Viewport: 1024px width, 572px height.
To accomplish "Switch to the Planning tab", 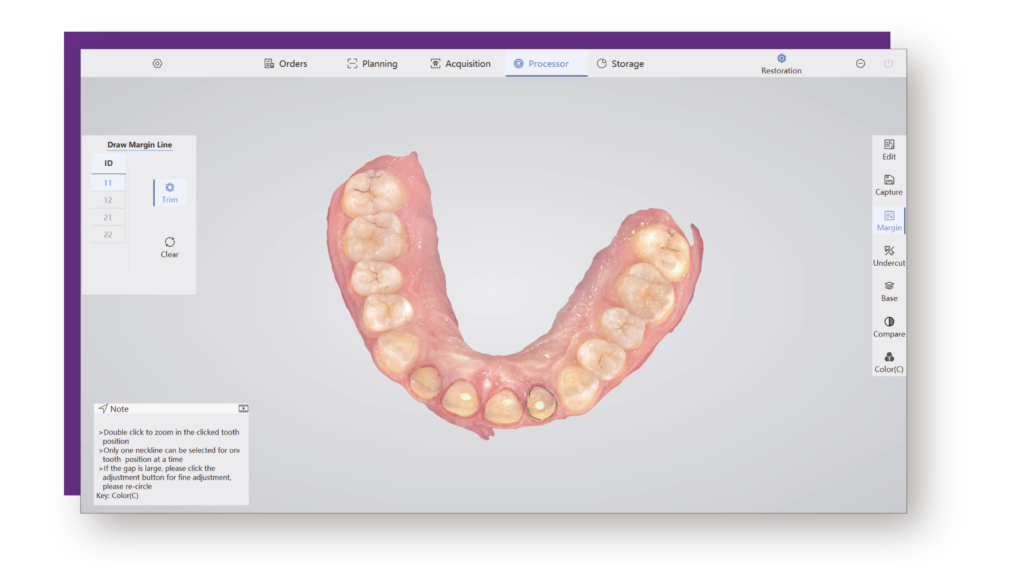I will 372,63.
